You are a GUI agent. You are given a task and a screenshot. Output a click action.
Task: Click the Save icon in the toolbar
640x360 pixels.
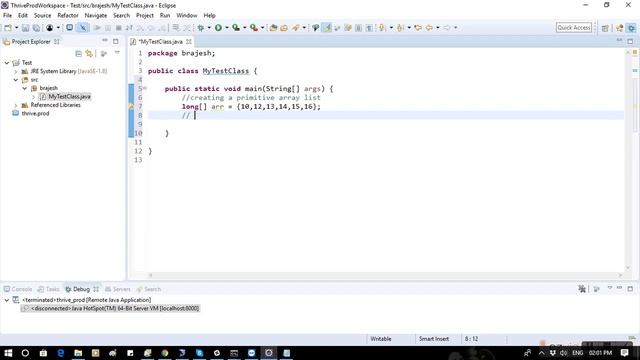25,28
